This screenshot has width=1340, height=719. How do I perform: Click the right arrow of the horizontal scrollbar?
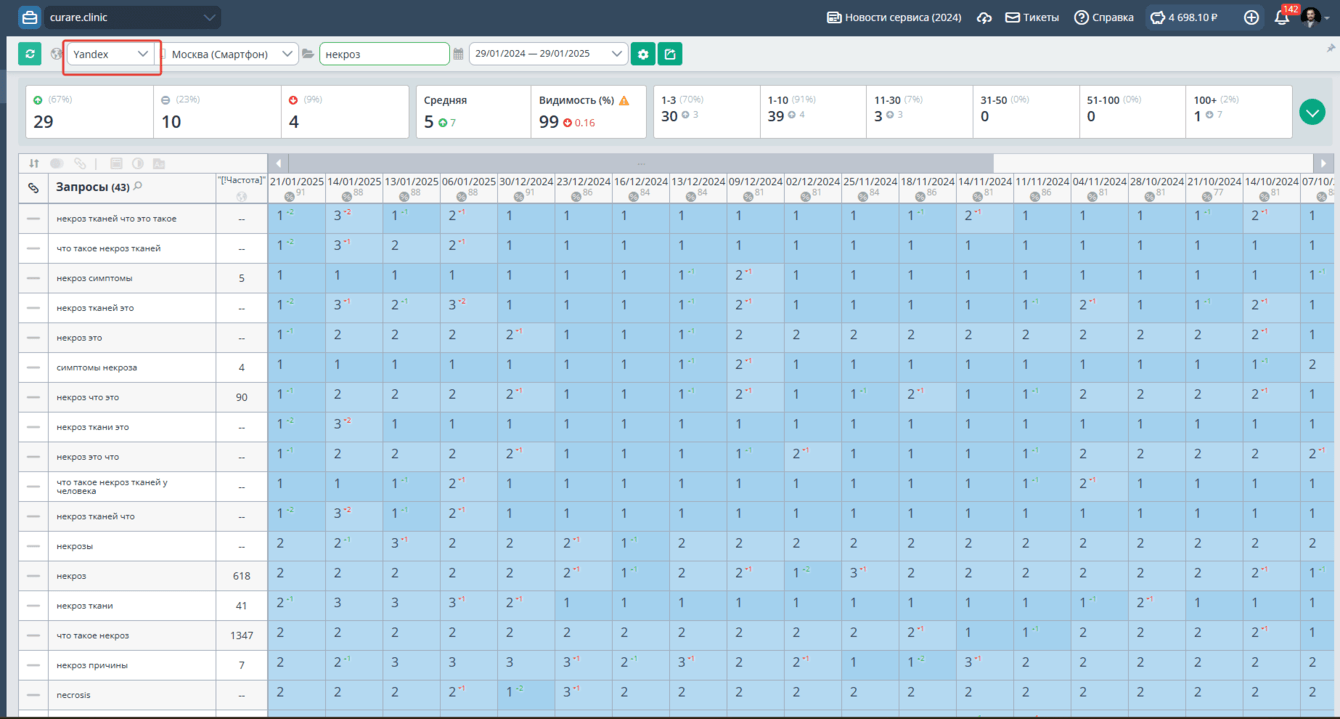1323,163
